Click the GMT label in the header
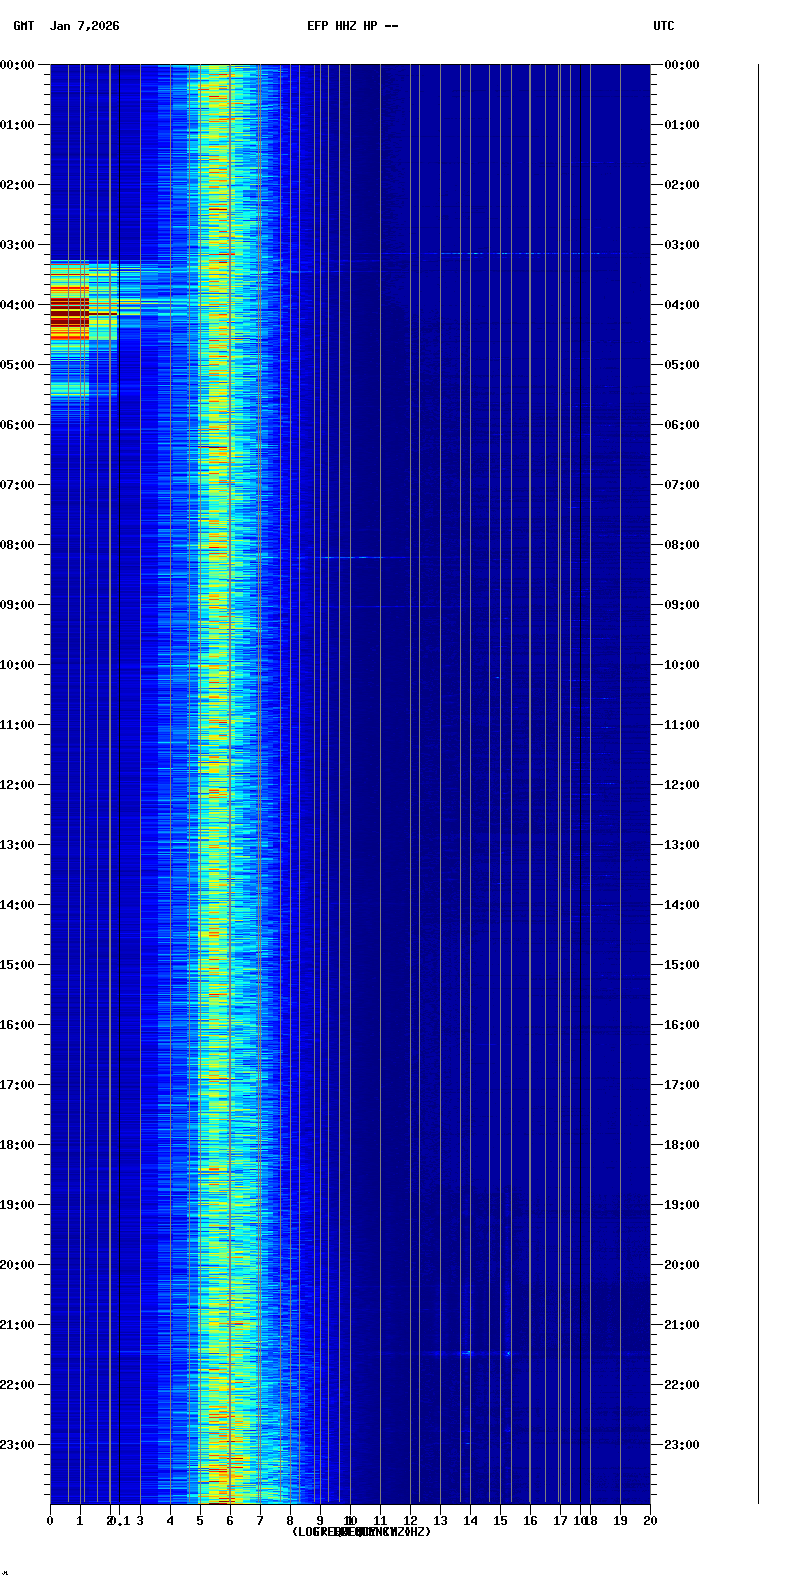The width and height of the screenshot is (802, 1584). click(23, 26)
